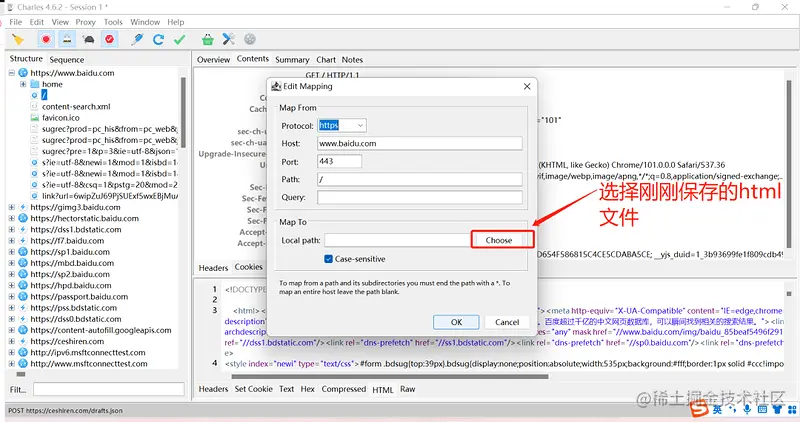Switch to the Compressed response tab
The image size is (800, 422).
pos(343,389)
